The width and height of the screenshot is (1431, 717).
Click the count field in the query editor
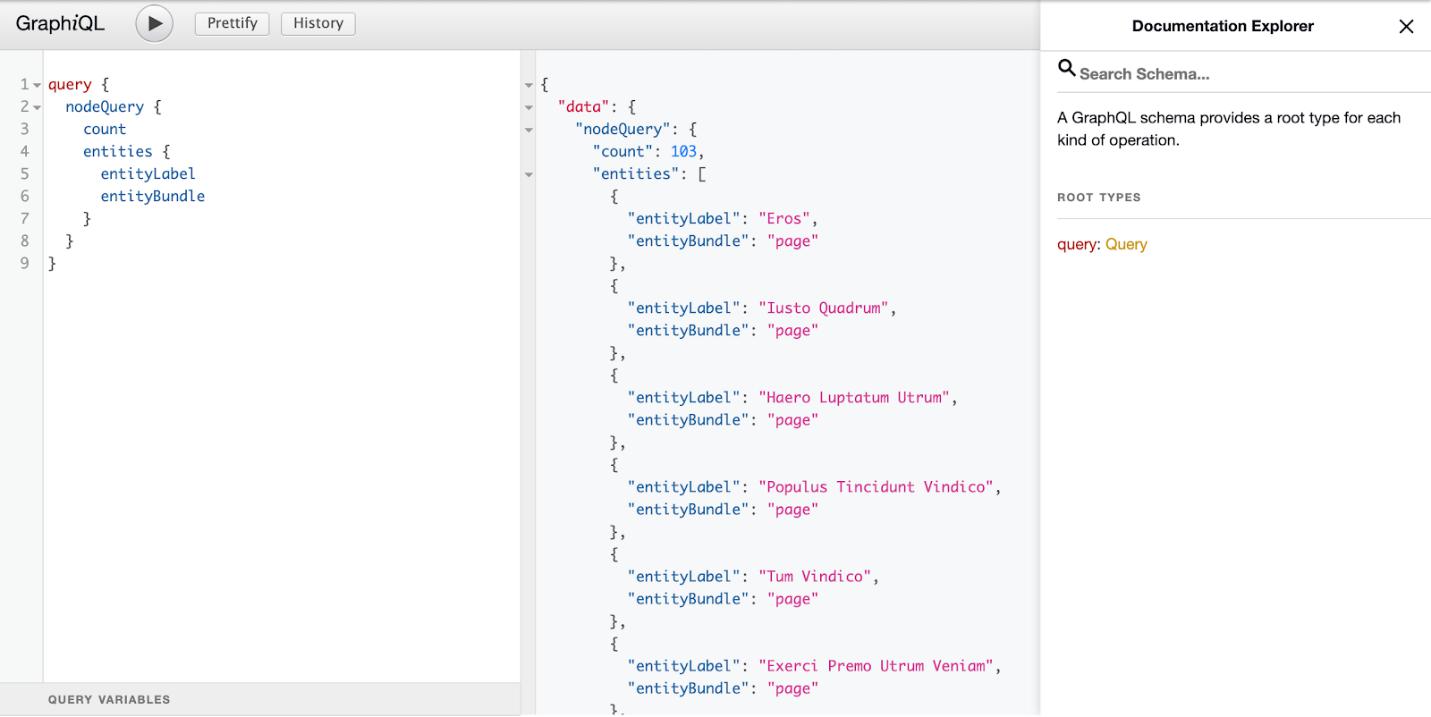click(105, 128)
